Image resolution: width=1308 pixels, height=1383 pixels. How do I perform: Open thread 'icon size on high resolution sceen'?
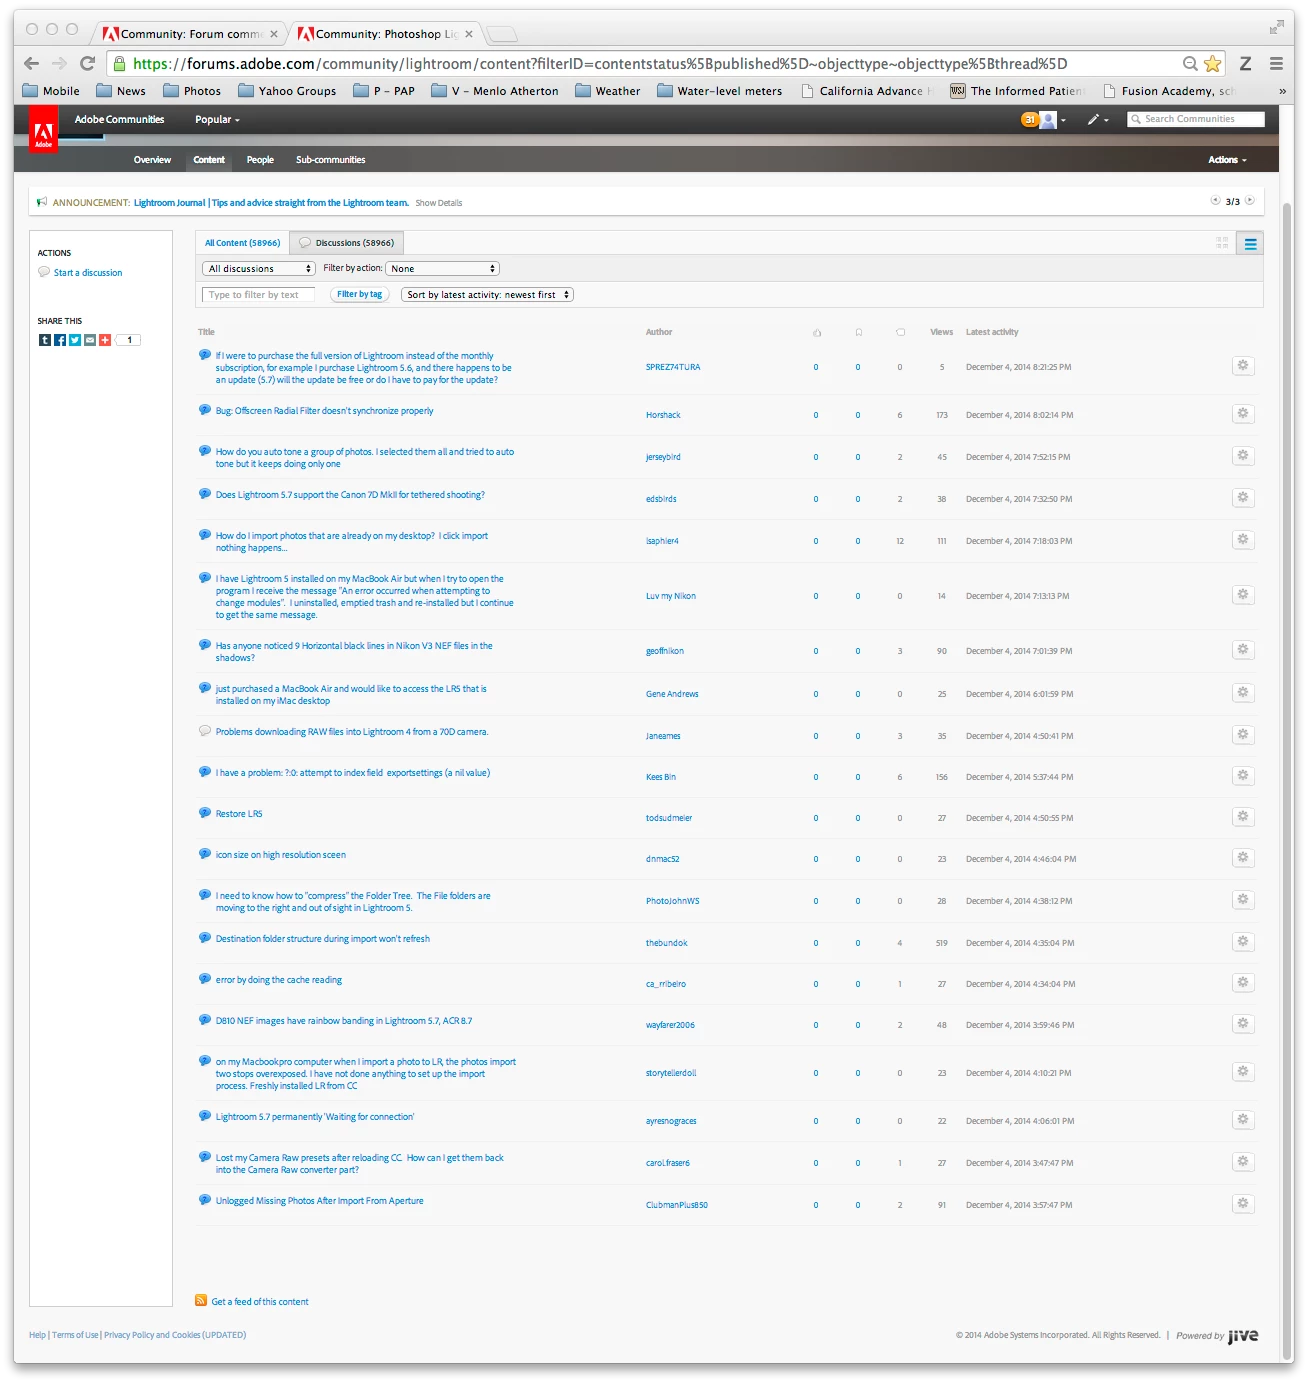pos(281,855)
